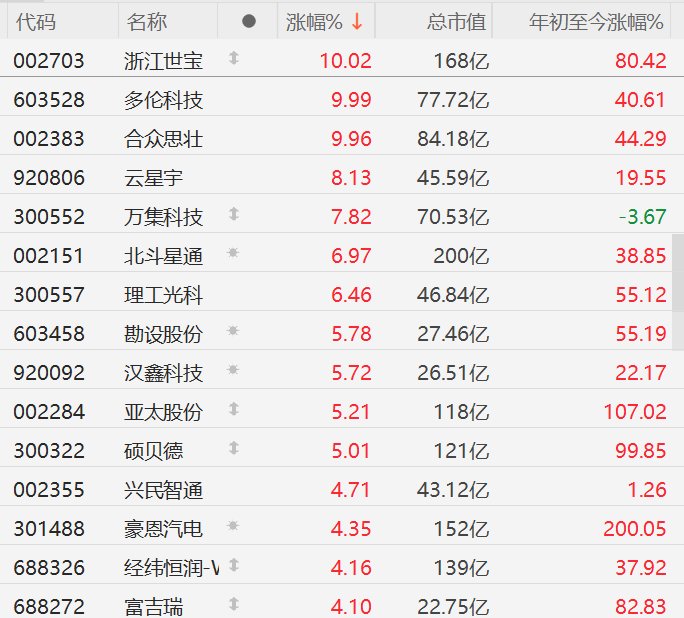Image resolution: width=684 pixels, height=618 pixels.
Task: Sort by 年初至今涨幅% column header
Action: click(x=596, y=22)
